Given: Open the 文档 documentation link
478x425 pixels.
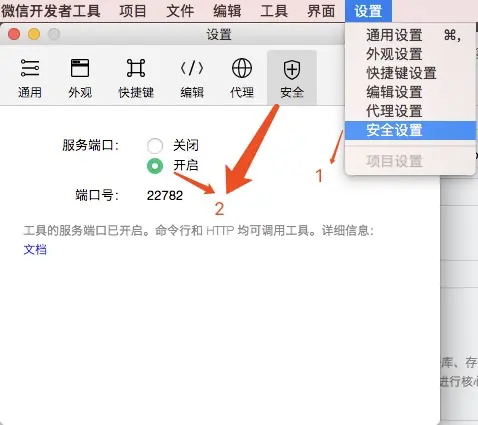Looking at the screenshot, I should coord(35,249).
